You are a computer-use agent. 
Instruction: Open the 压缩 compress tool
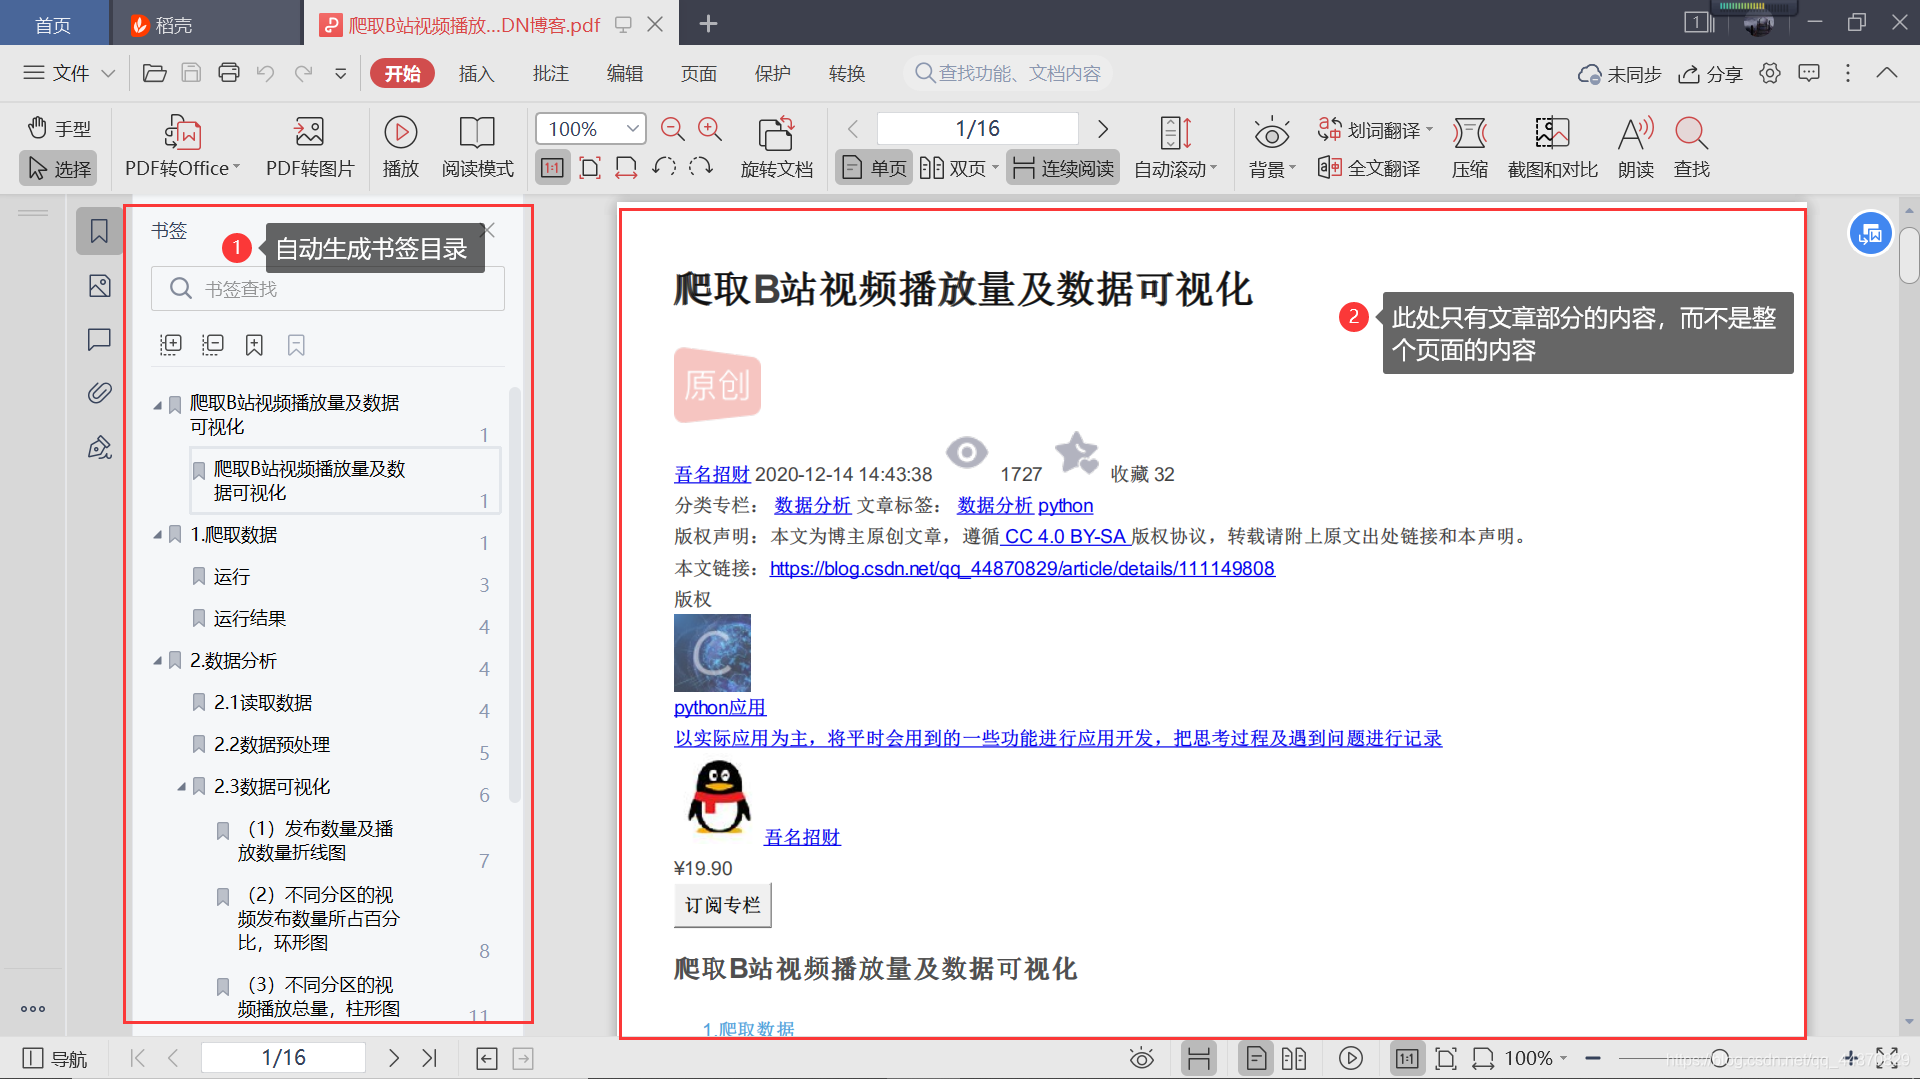point(1470,147)
